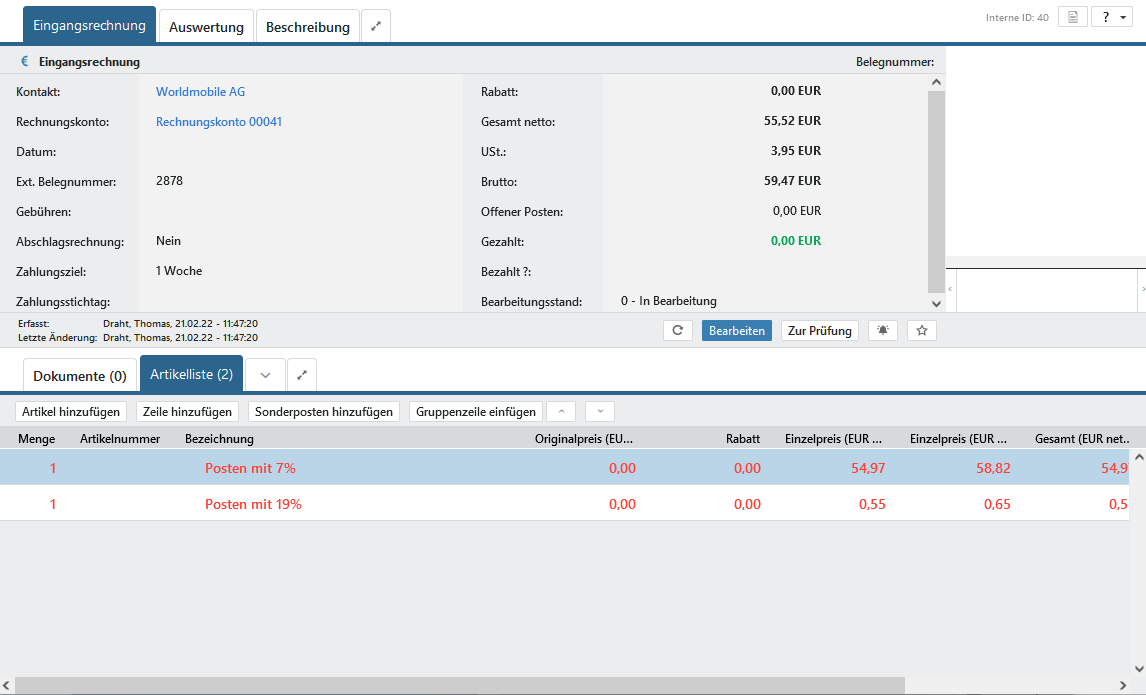1146x695 pixels.
Task: Mark invoice as favorite with star
Action: [x=922, y=331]
